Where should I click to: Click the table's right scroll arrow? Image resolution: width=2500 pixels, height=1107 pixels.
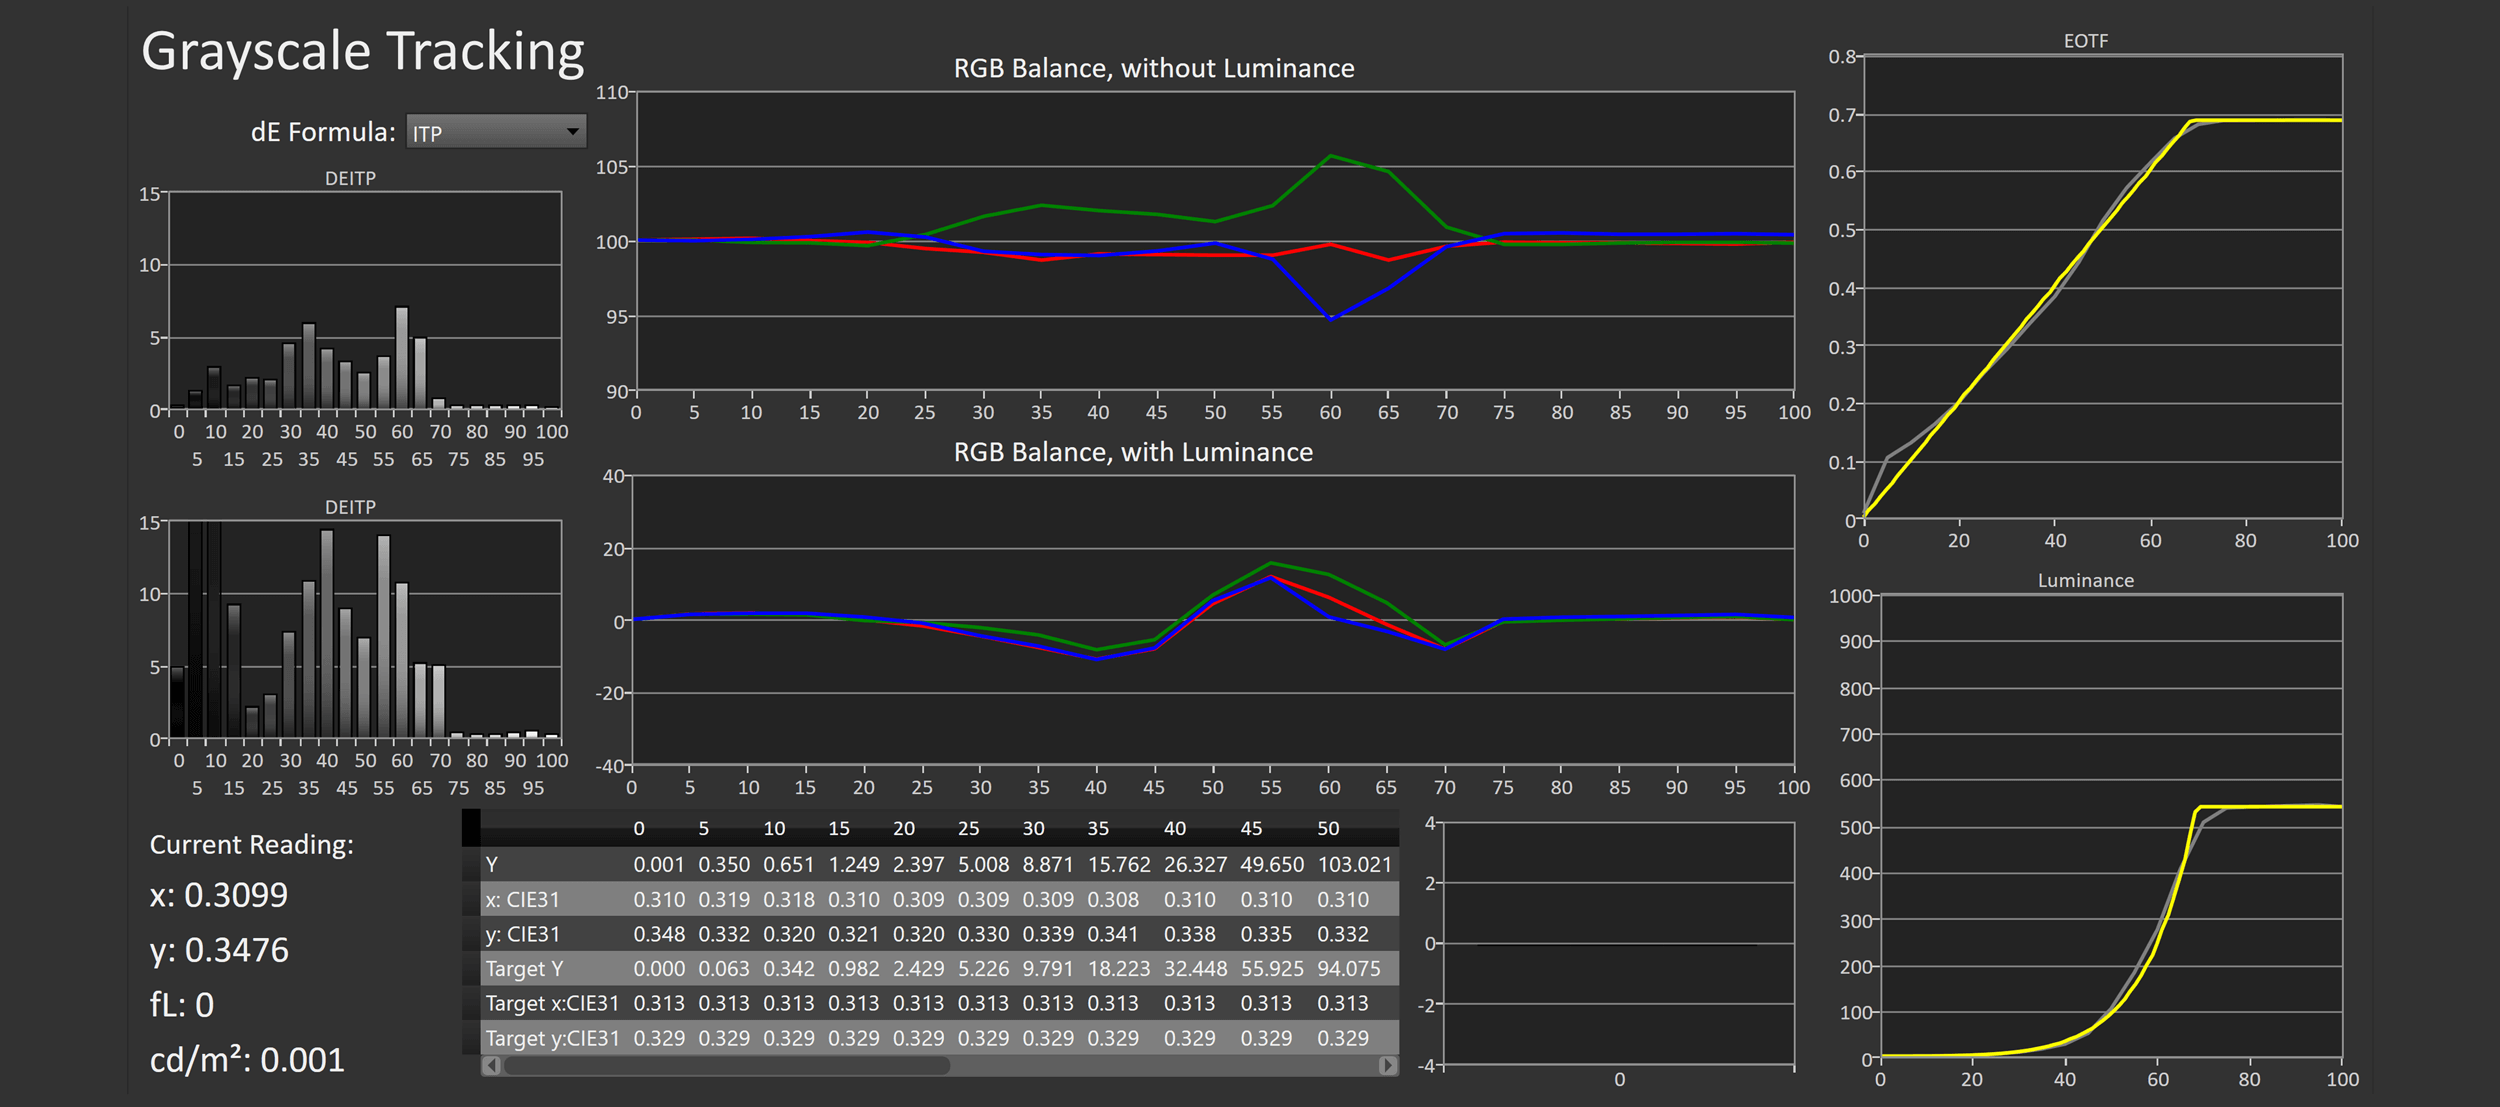[x=1387, y=1066]
